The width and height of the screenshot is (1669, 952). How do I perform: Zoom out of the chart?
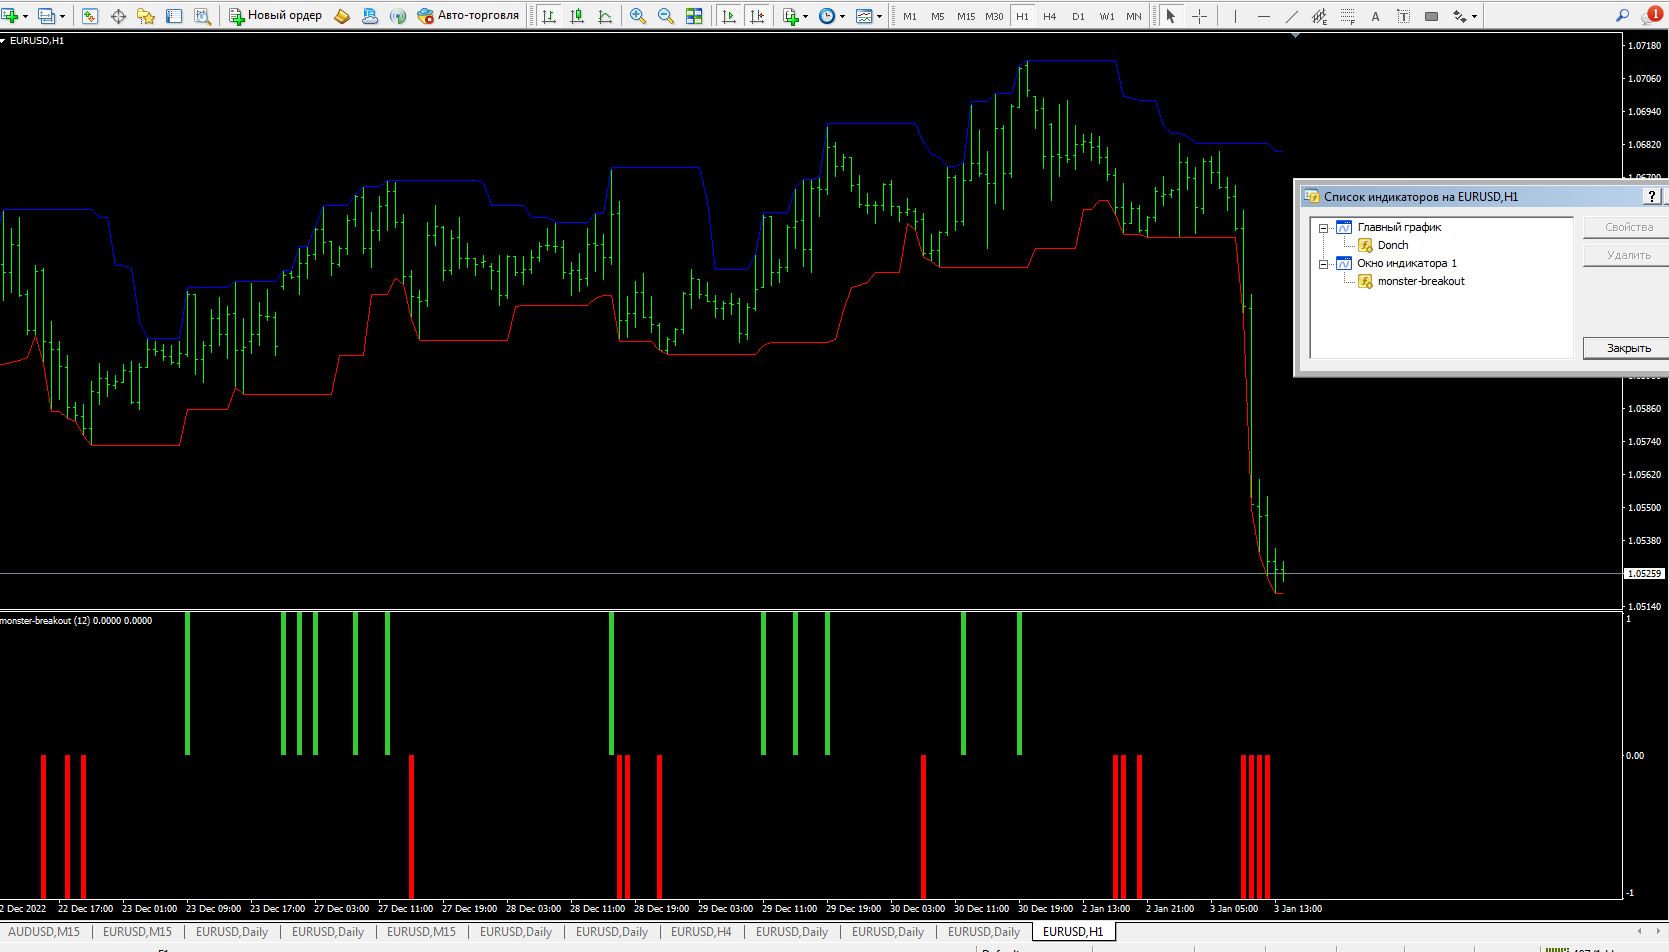coord(666,16)
